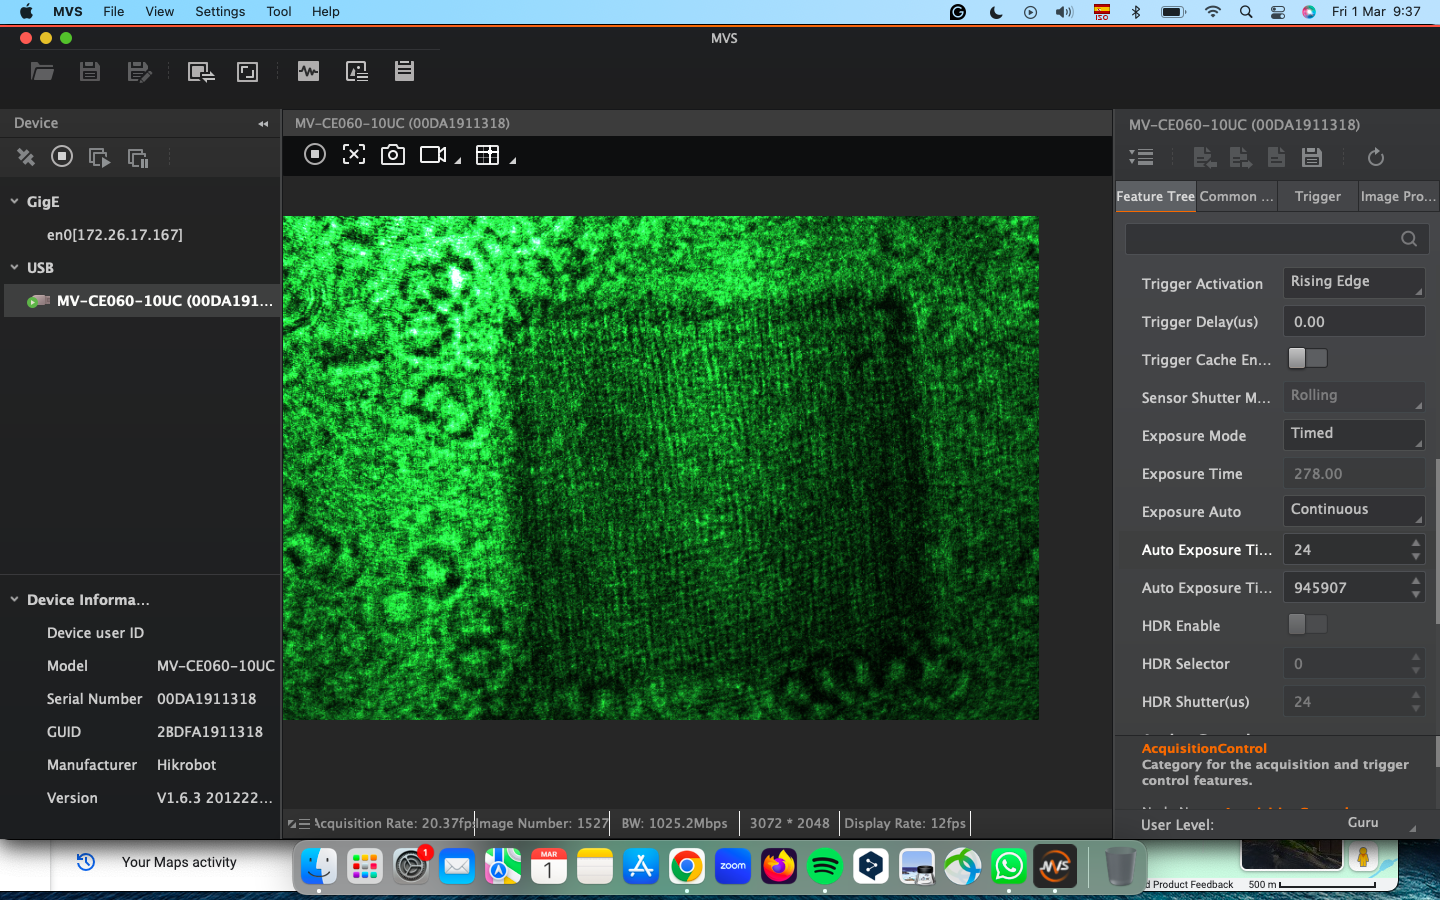Increase the Auto Exposure Time lower limit stepper
This screenshot has width=1440, height=900.
pos(1416,543)
